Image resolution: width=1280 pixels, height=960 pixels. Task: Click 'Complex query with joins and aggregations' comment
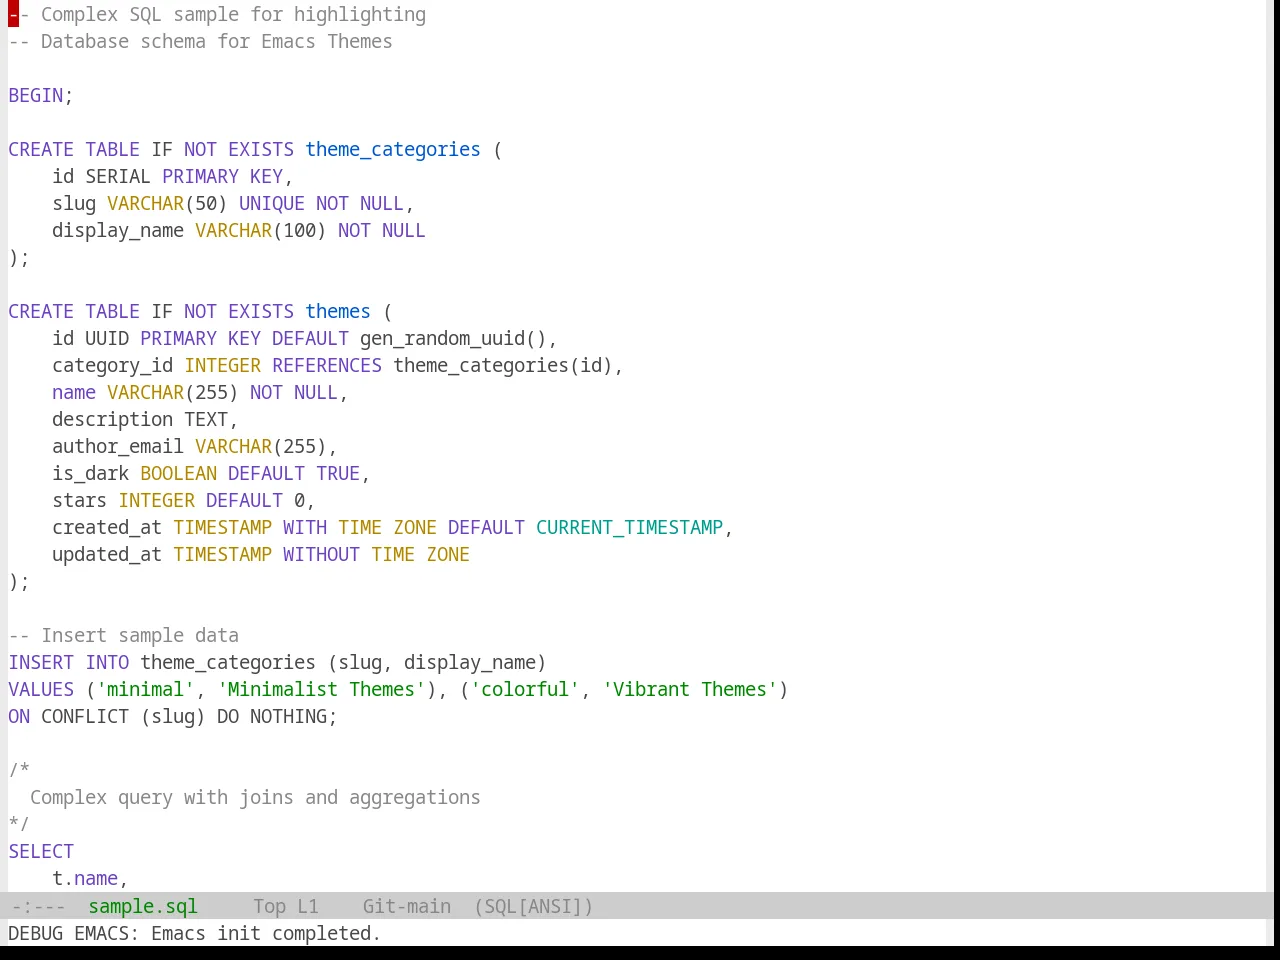255,797
